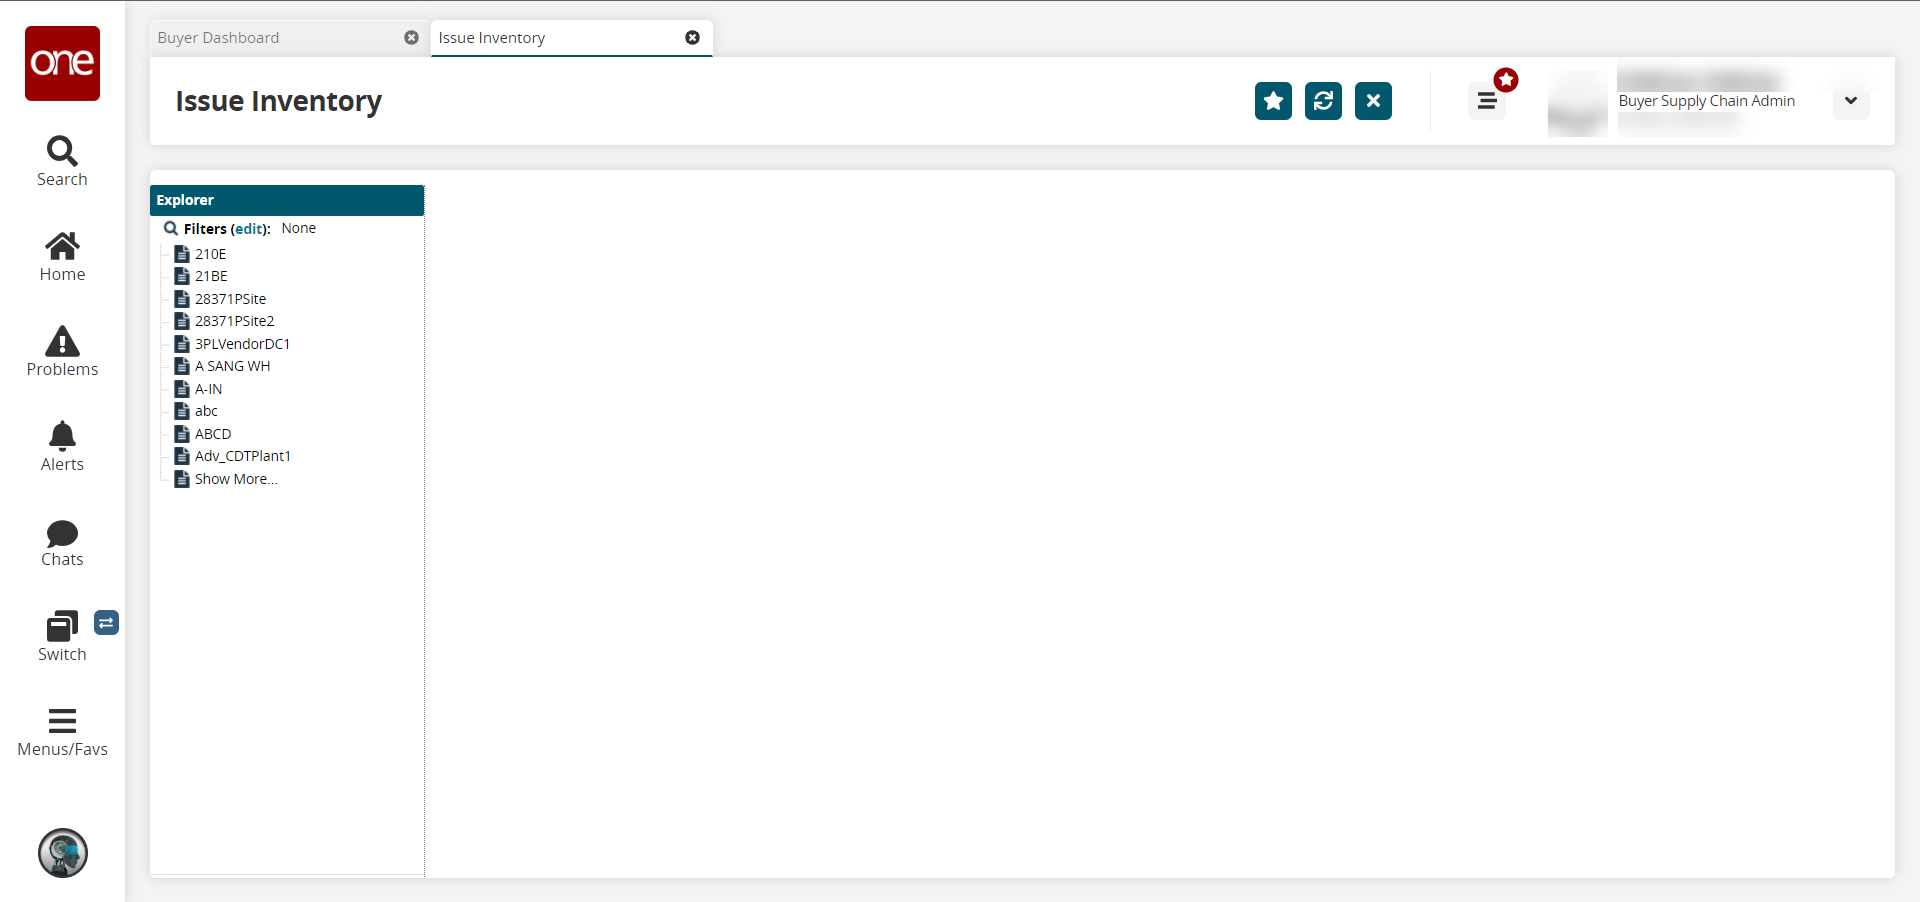Click the document icon beside Adv_CDTPlant1
Screen dimensions: 1920x902
click(182, 456)
